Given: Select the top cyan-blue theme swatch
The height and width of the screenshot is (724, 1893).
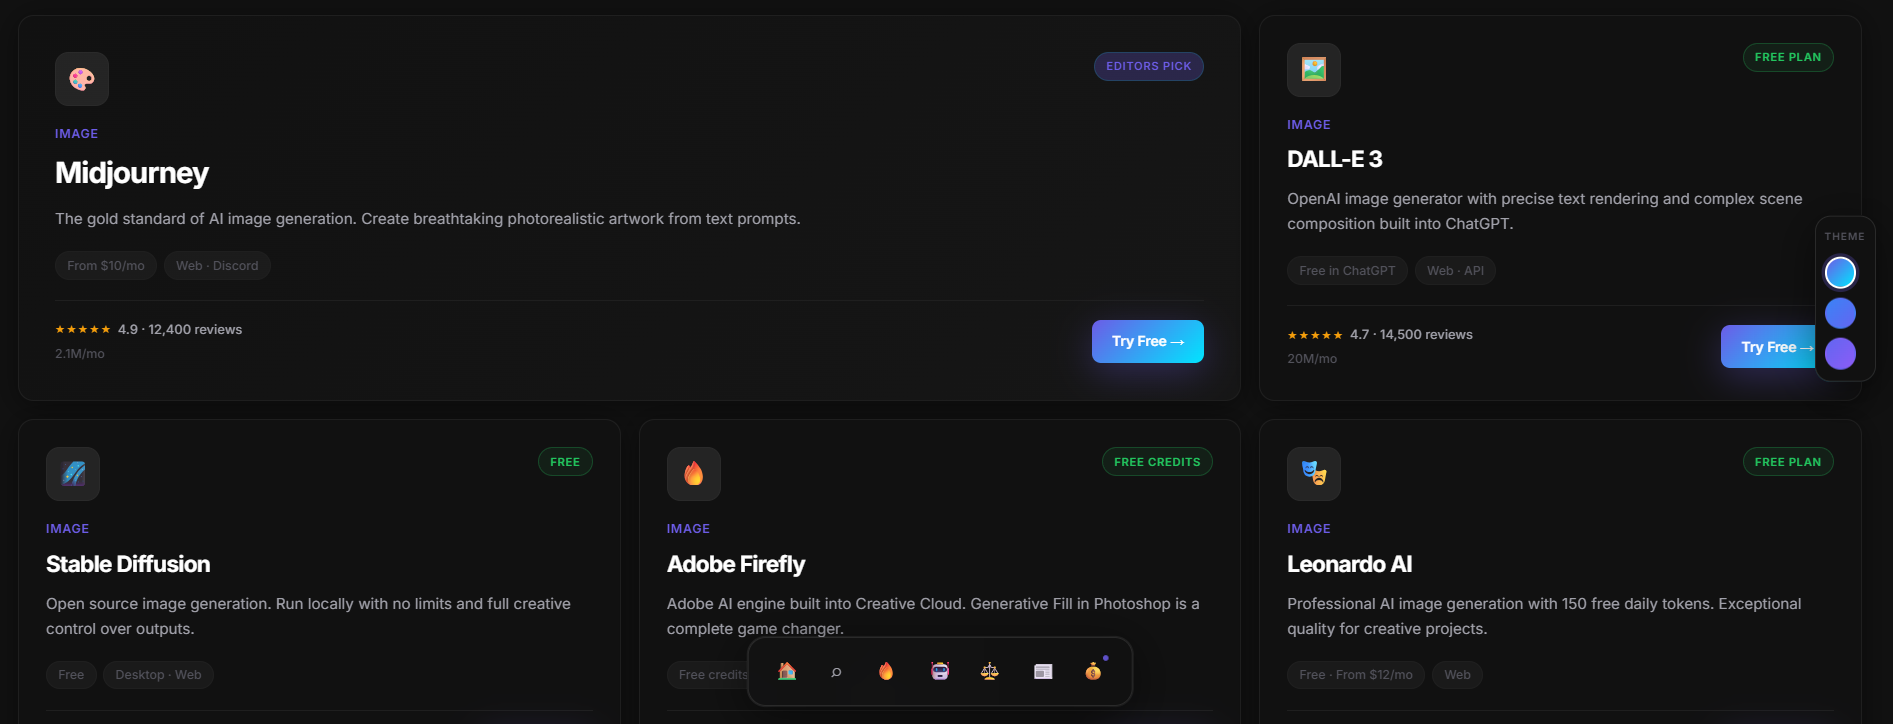Looking at the screenshot, I should click(1840, 272).
